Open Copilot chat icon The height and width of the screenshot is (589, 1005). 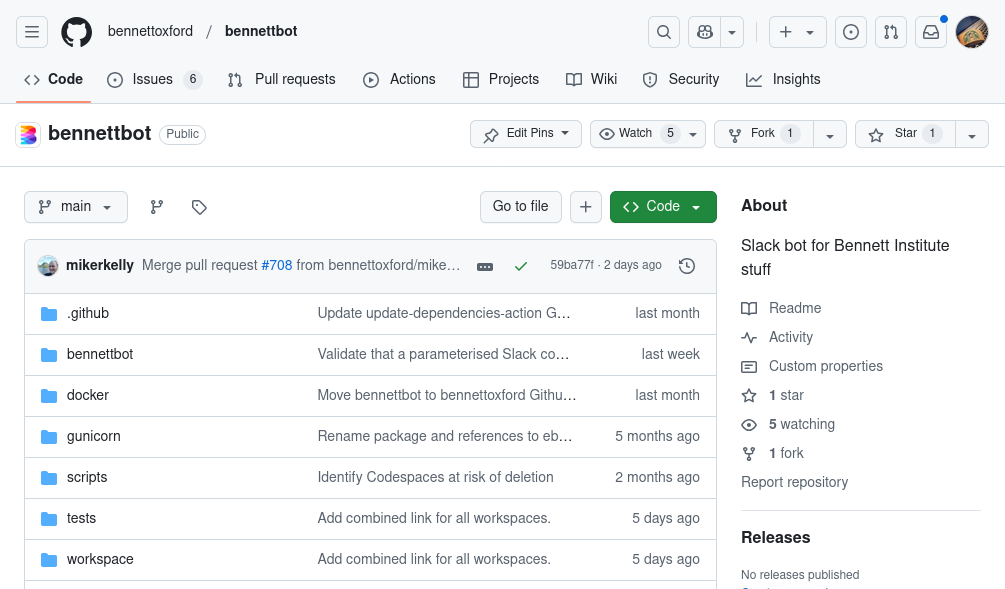tap(704, 32)
